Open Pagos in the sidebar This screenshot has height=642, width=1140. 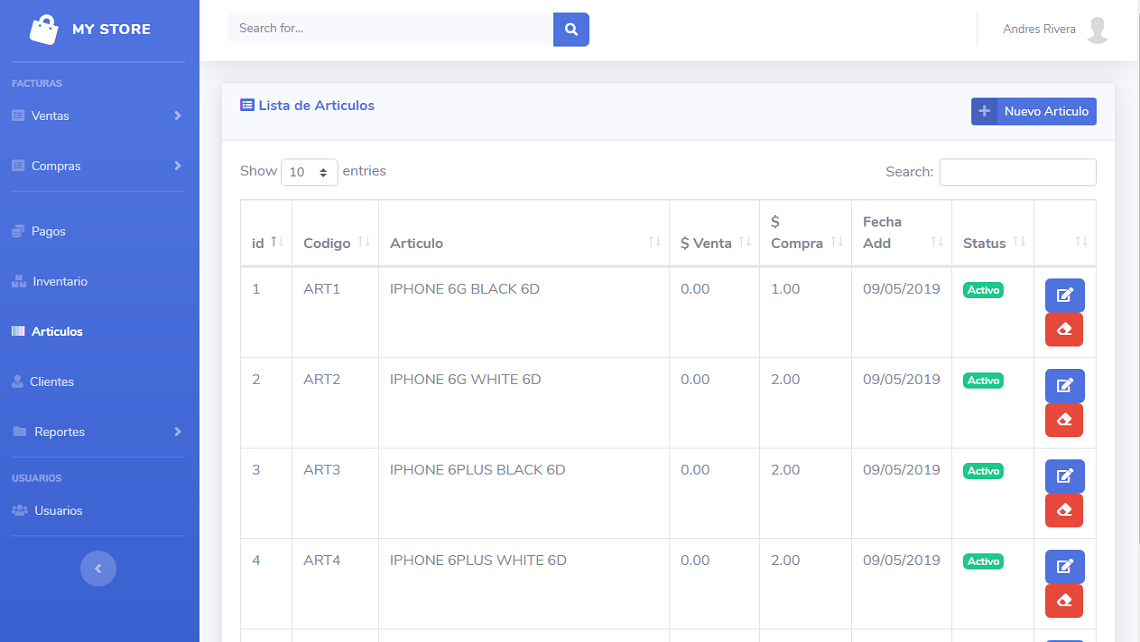[48, 232]
